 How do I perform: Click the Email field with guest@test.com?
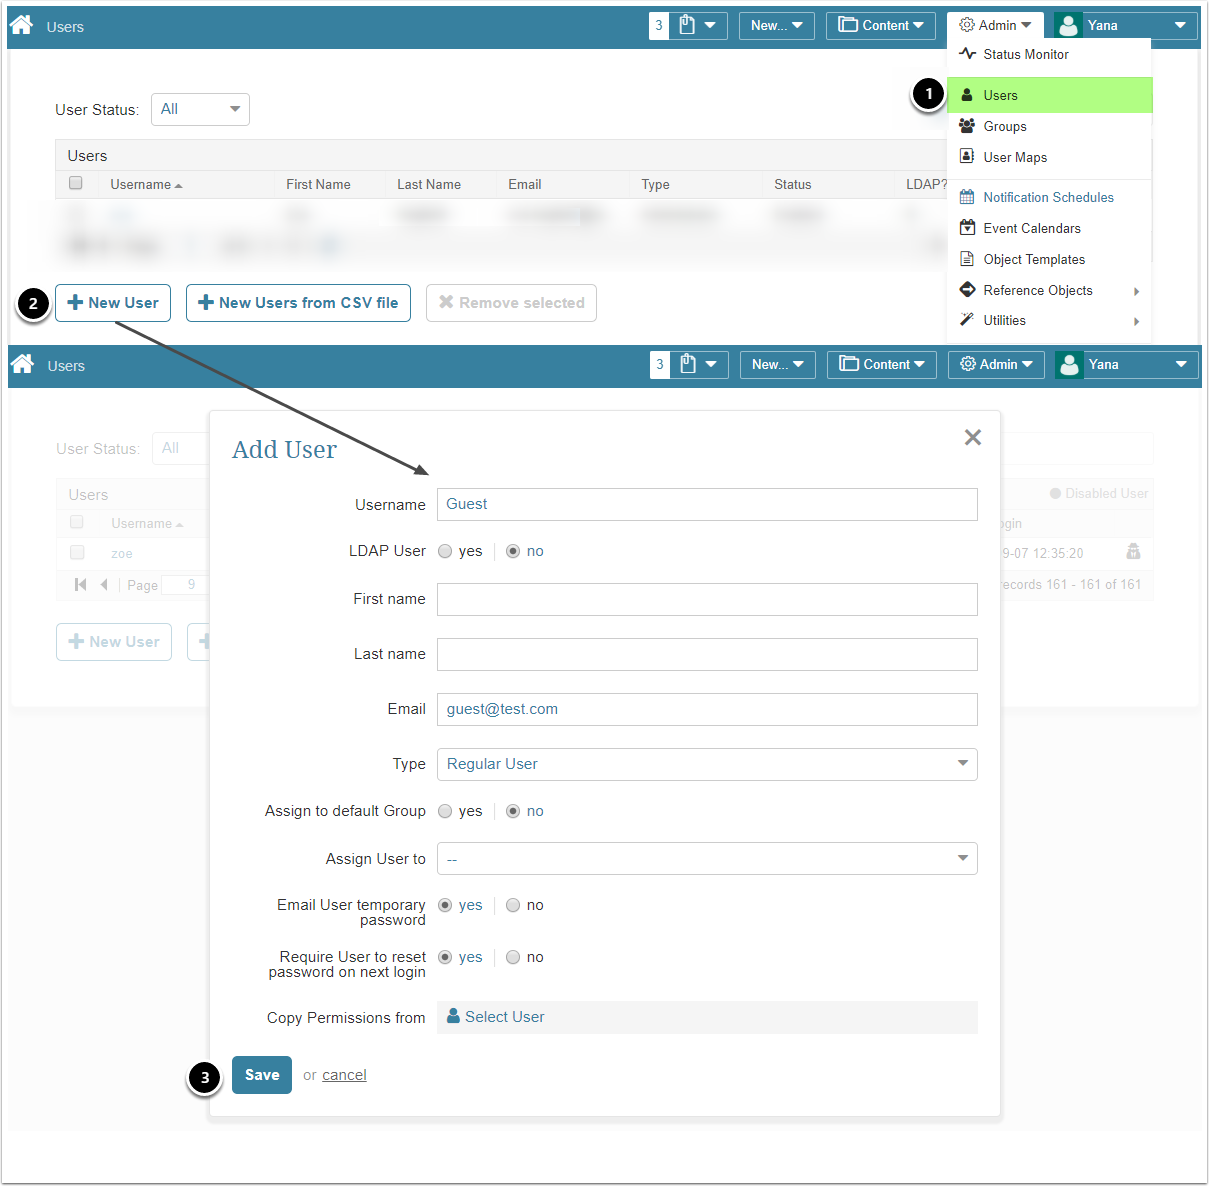pos(707,709)
